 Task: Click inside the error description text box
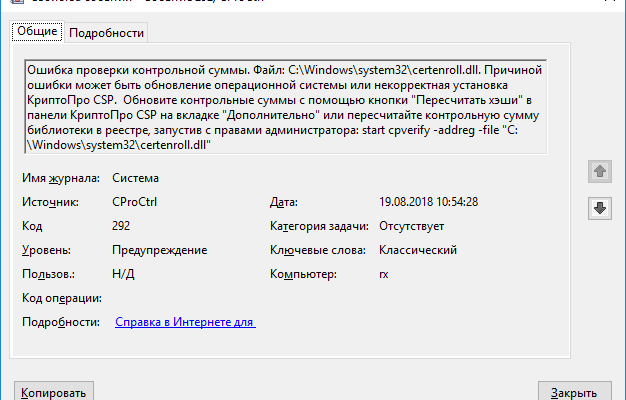pos(285,107)
